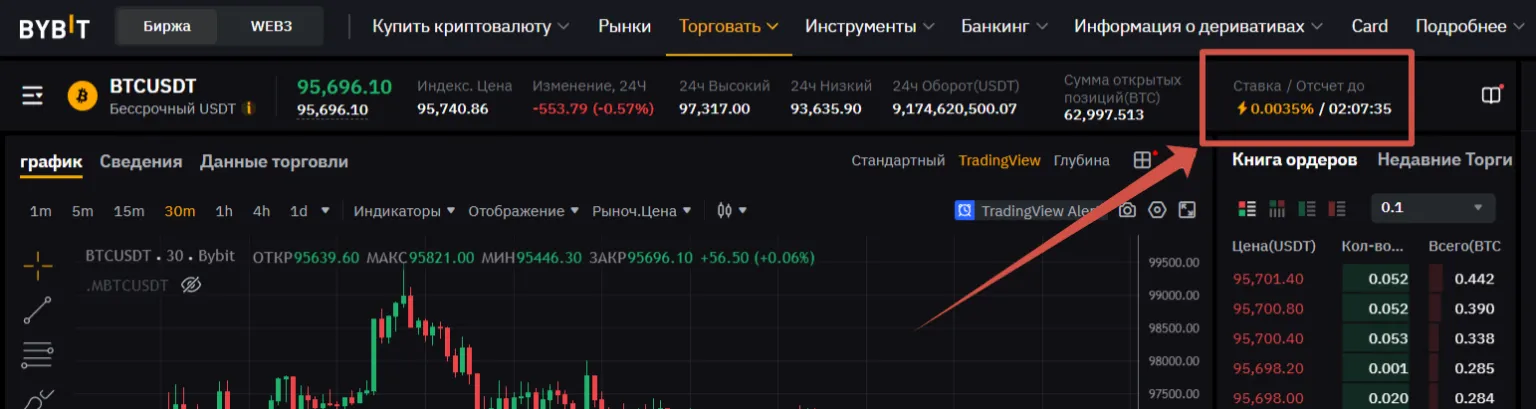Select the trend line drawing tool

coord(37,310)
